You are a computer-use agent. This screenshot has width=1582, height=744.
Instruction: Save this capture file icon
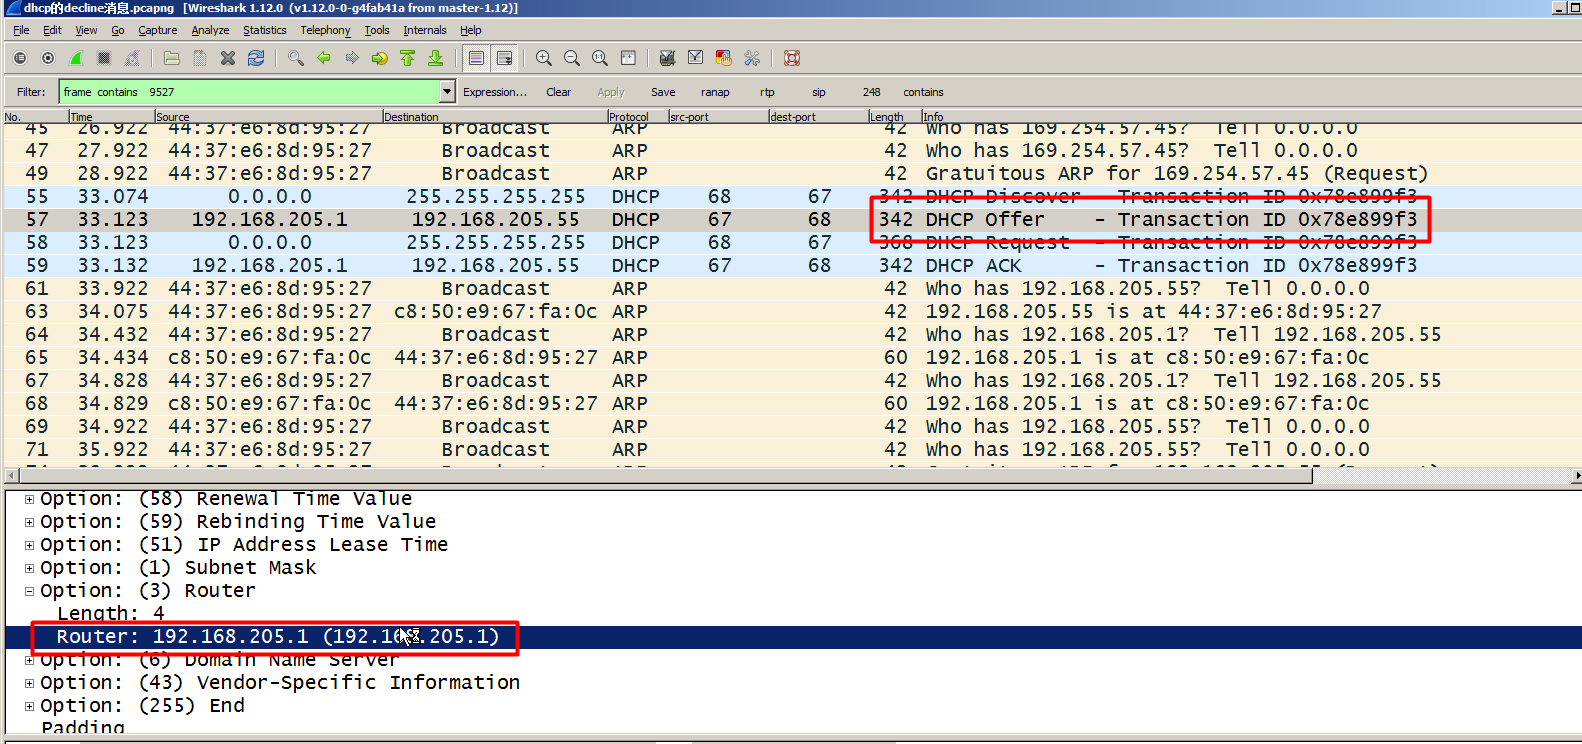coord(200,58)
